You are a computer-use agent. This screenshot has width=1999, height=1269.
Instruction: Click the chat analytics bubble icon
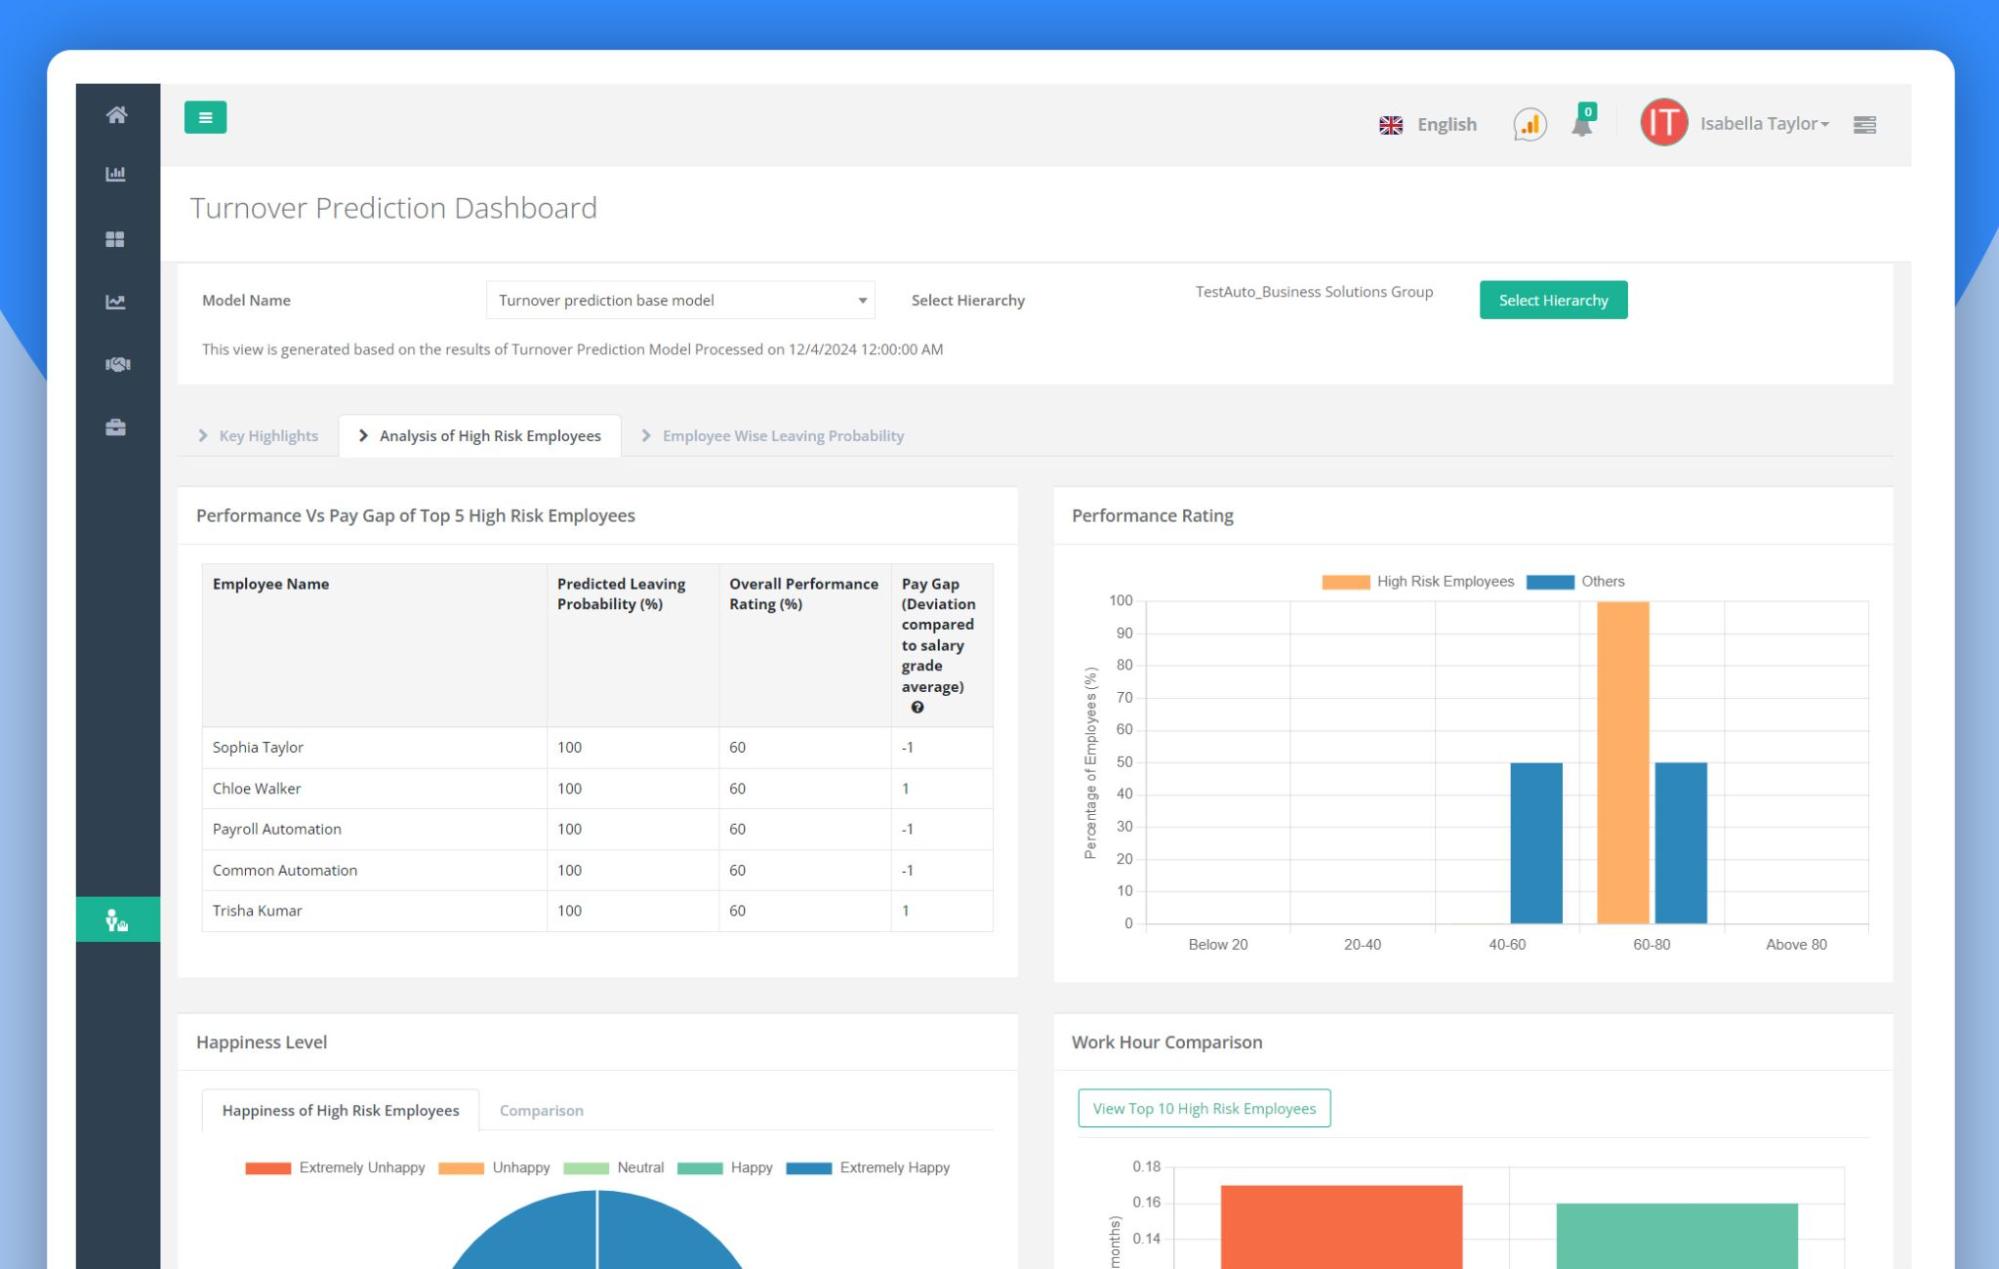1527,123
